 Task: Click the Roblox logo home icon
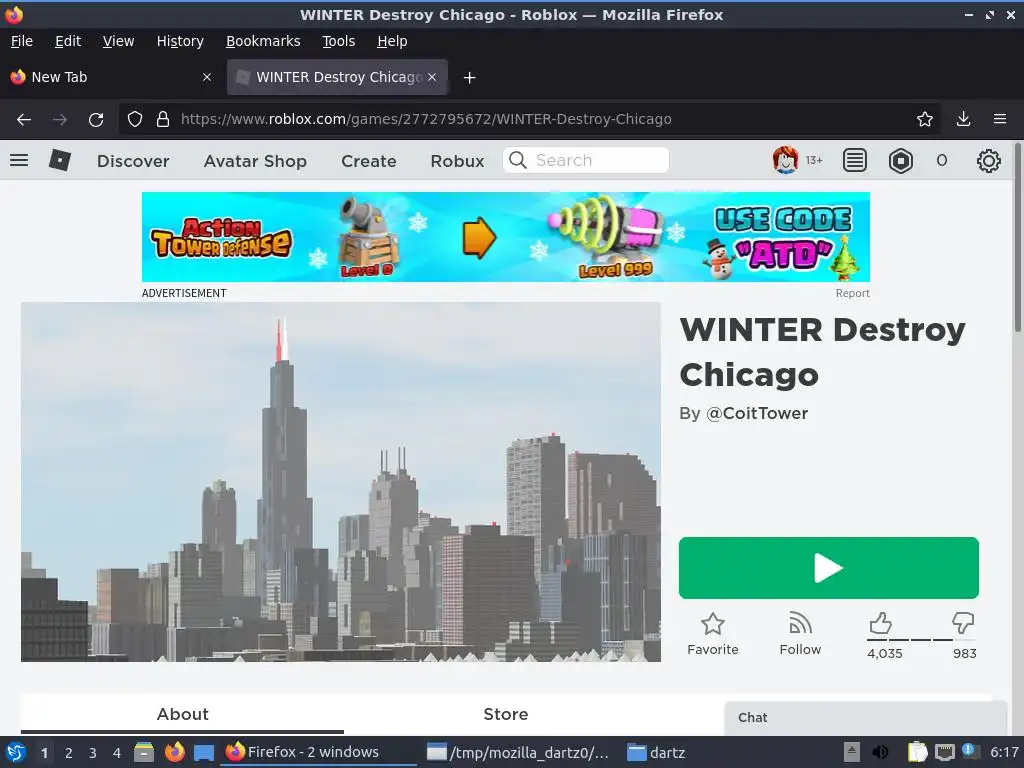(59, 160)
